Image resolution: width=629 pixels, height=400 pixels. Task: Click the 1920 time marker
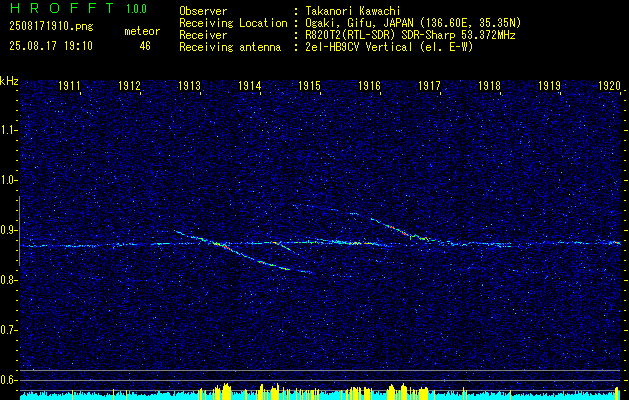[609, 85]
